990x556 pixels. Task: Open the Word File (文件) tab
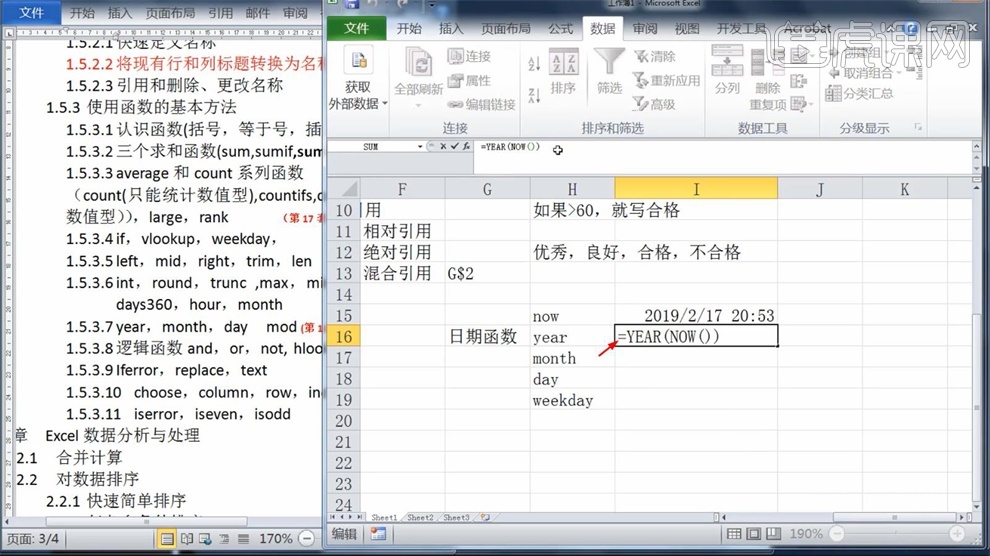pos(31,12)
